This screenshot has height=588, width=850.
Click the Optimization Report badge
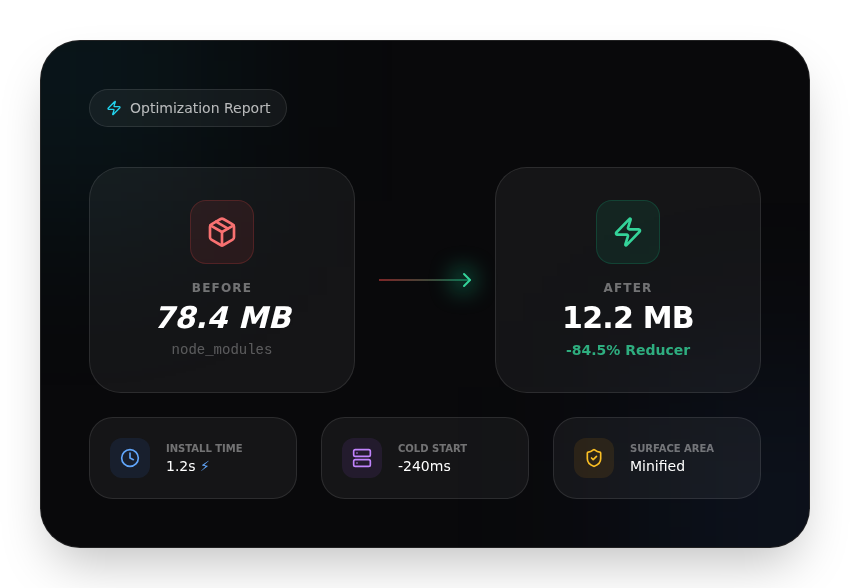click(x=188, y=108)
